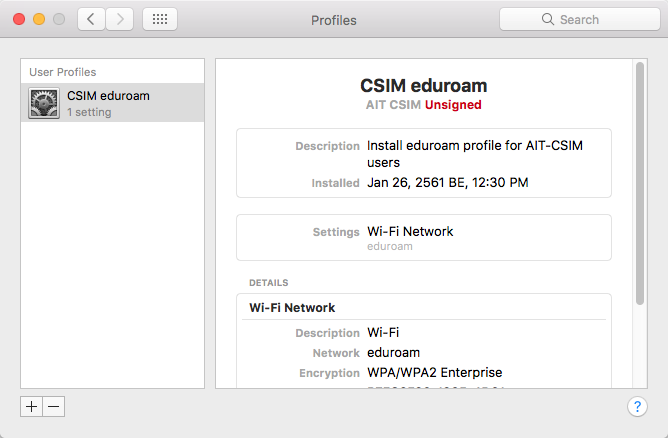Click the User Profiles list header
The image size is (668, 438).
tap(63, 72)
